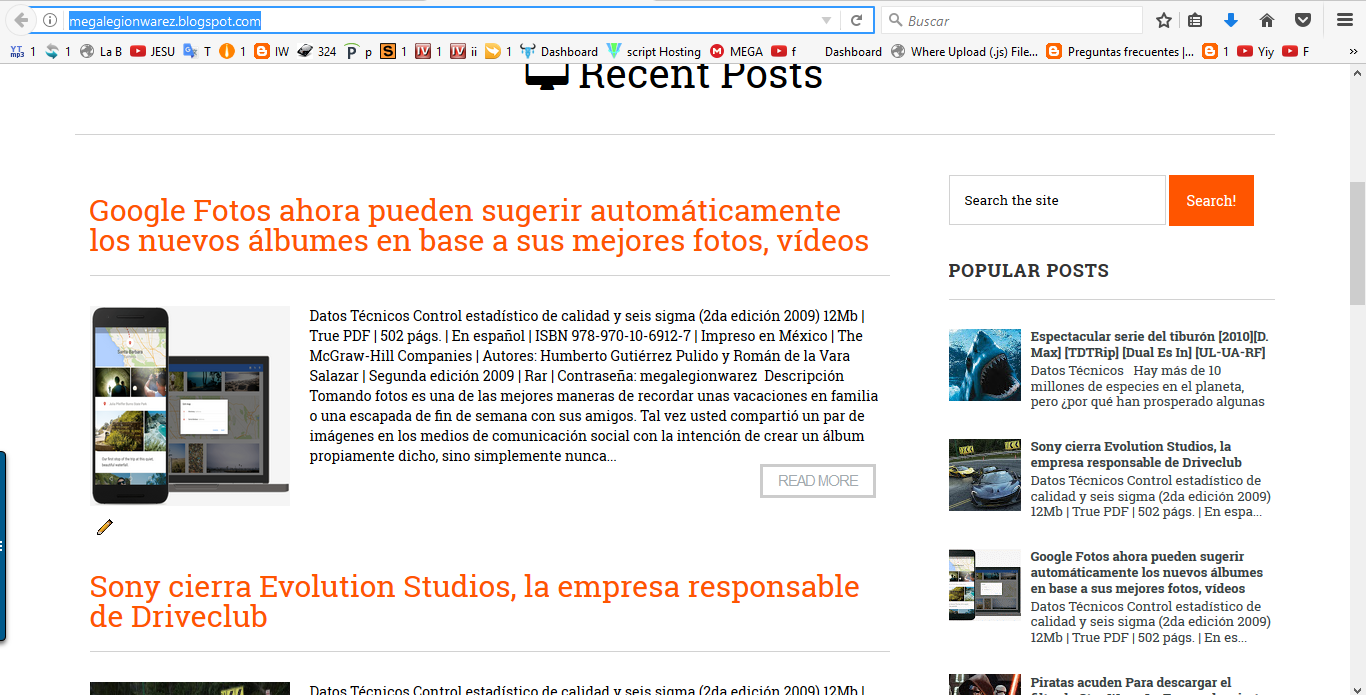Open the script Hosting bookmark
The width and height of the screenshot is (1366, 695).
654,51
